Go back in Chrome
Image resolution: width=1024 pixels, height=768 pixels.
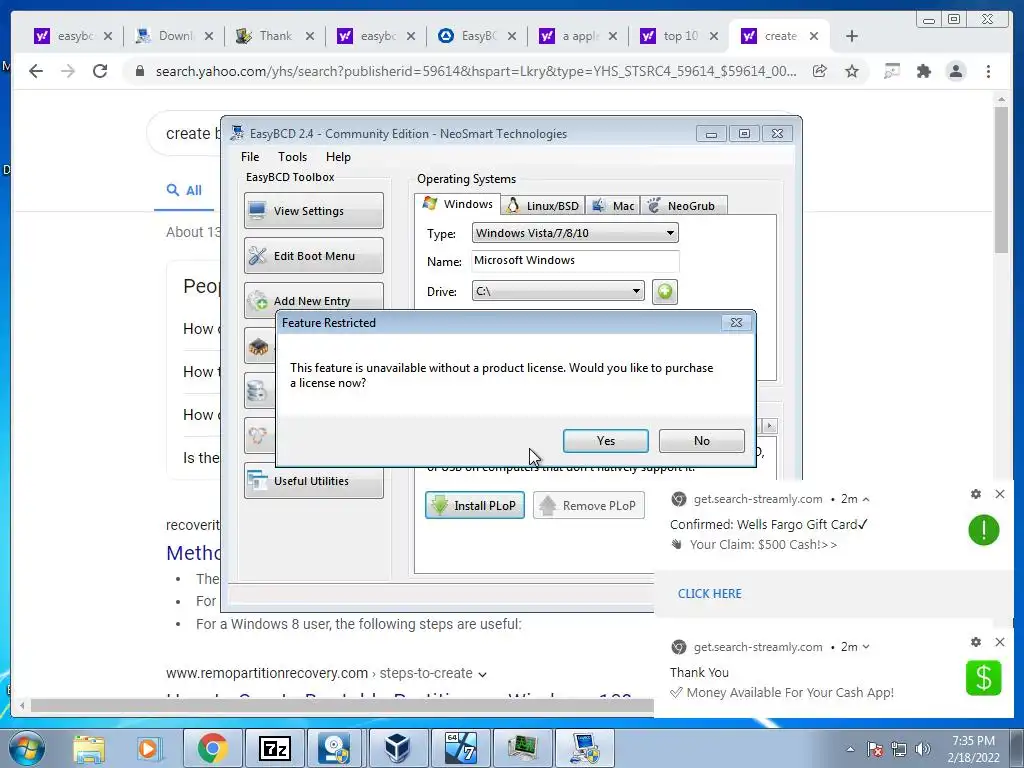click(36, 71)
